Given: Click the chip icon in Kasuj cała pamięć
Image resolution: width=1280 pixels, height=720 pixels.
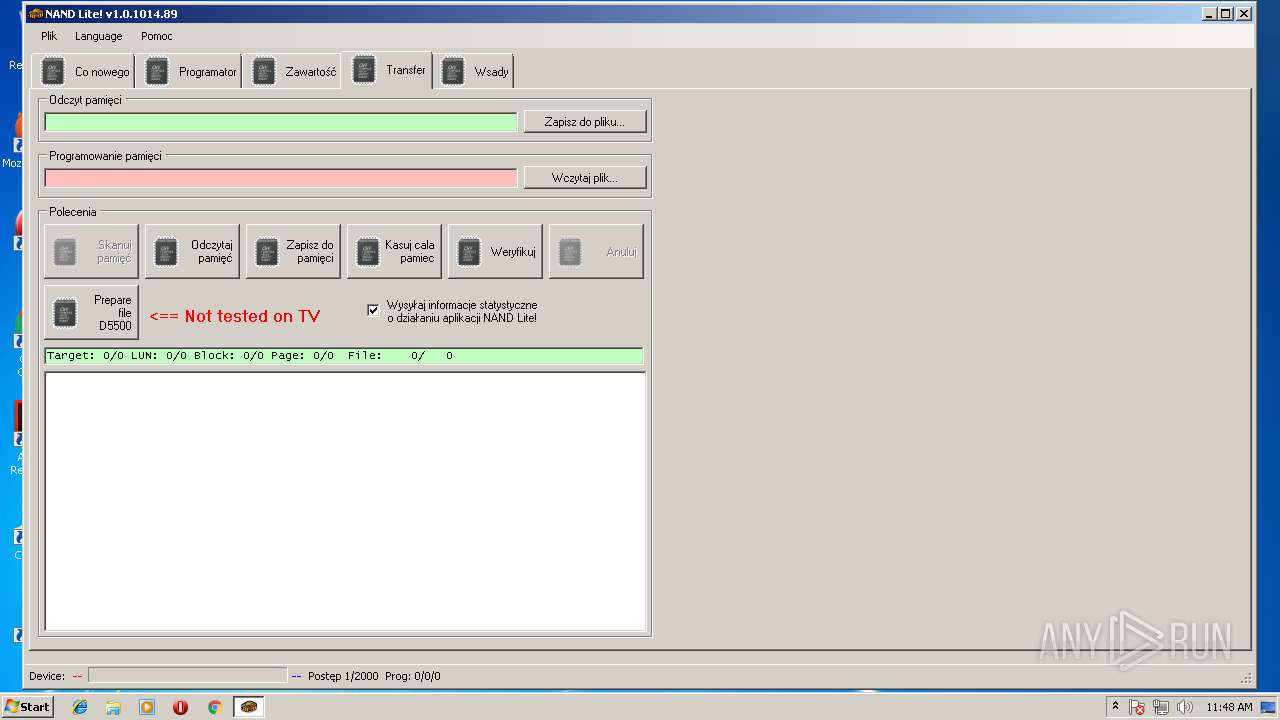Looking at the screenshot, I should click(x=368, y=252).
